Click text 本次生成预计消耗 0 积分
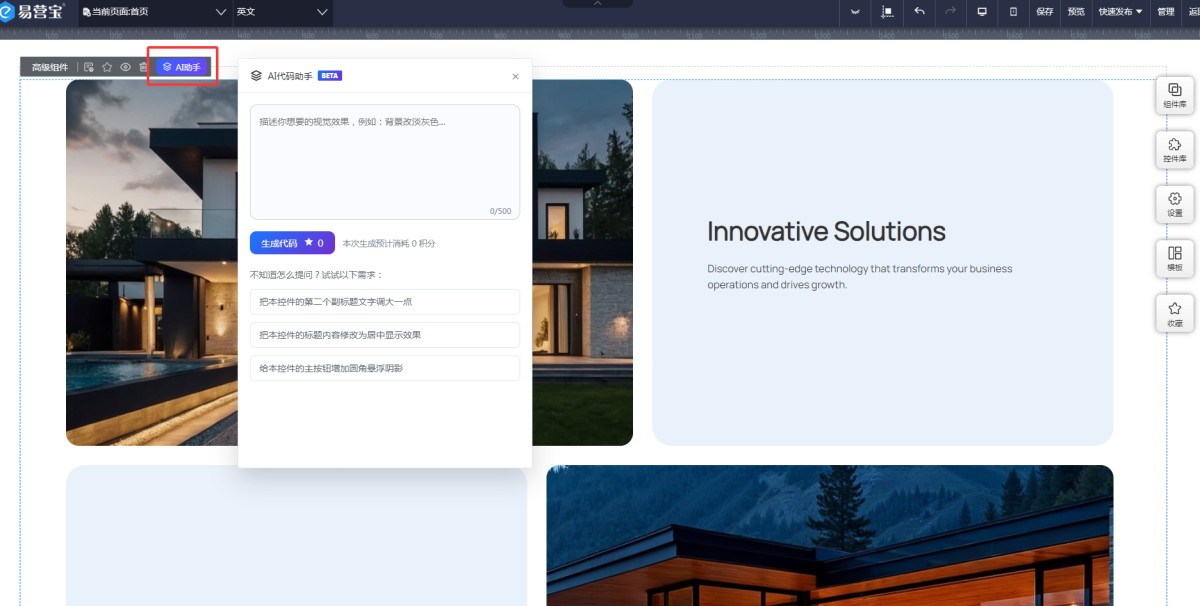 389,243
